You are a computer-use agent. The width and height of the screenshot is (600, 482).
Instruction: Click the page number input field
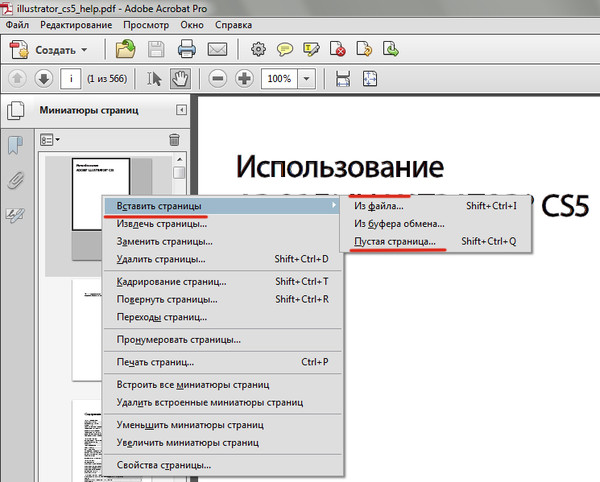tap(71, 79)
